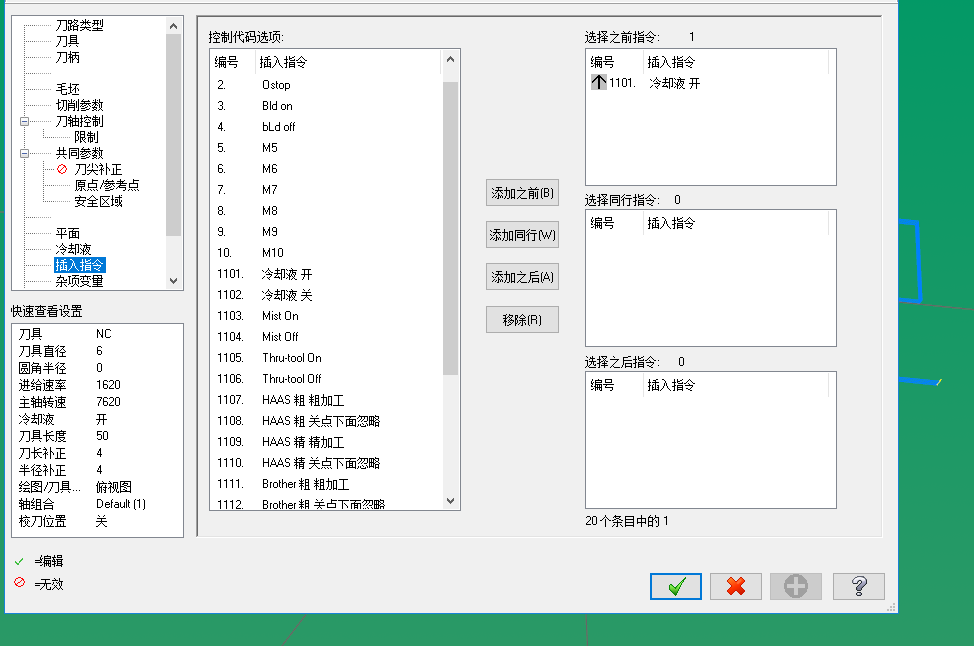Viewport: 974px width, 646px height.
Task: Select 1107 HAAS 粗 粗加工 row
Action: tap(326, 400)
